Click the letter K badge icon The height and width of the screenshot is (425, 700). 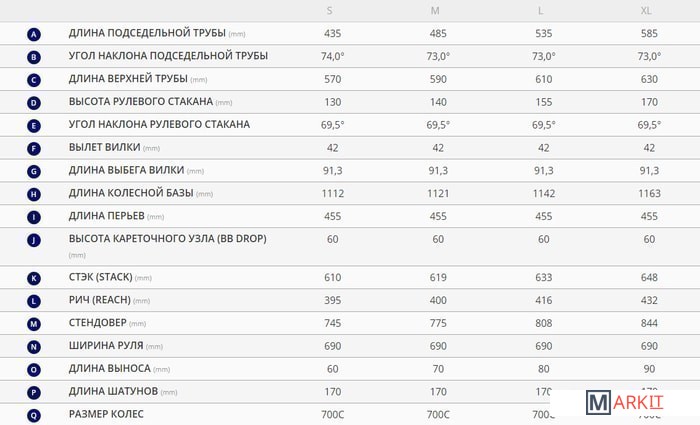coord(35,278)
